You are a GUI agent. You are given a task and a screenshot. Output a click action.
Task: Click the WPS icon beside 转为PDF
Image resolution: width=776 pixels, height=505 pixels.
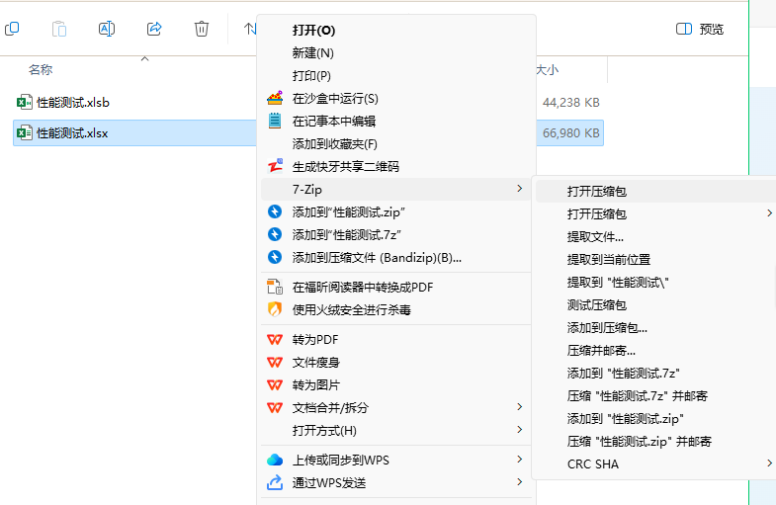point(275,340)
